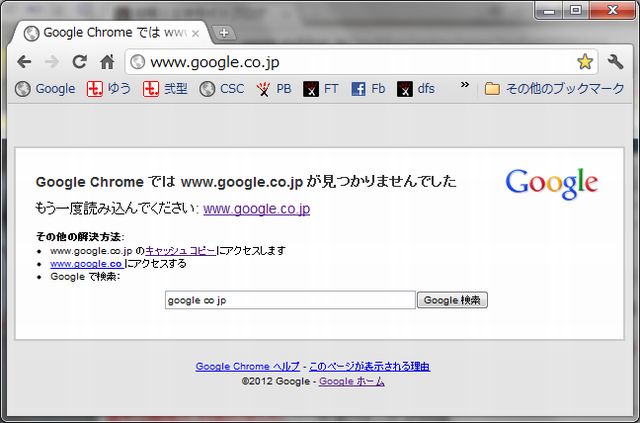Open the dfs bookmark
The width and height of the screenshot is (640, 423).
416,89
